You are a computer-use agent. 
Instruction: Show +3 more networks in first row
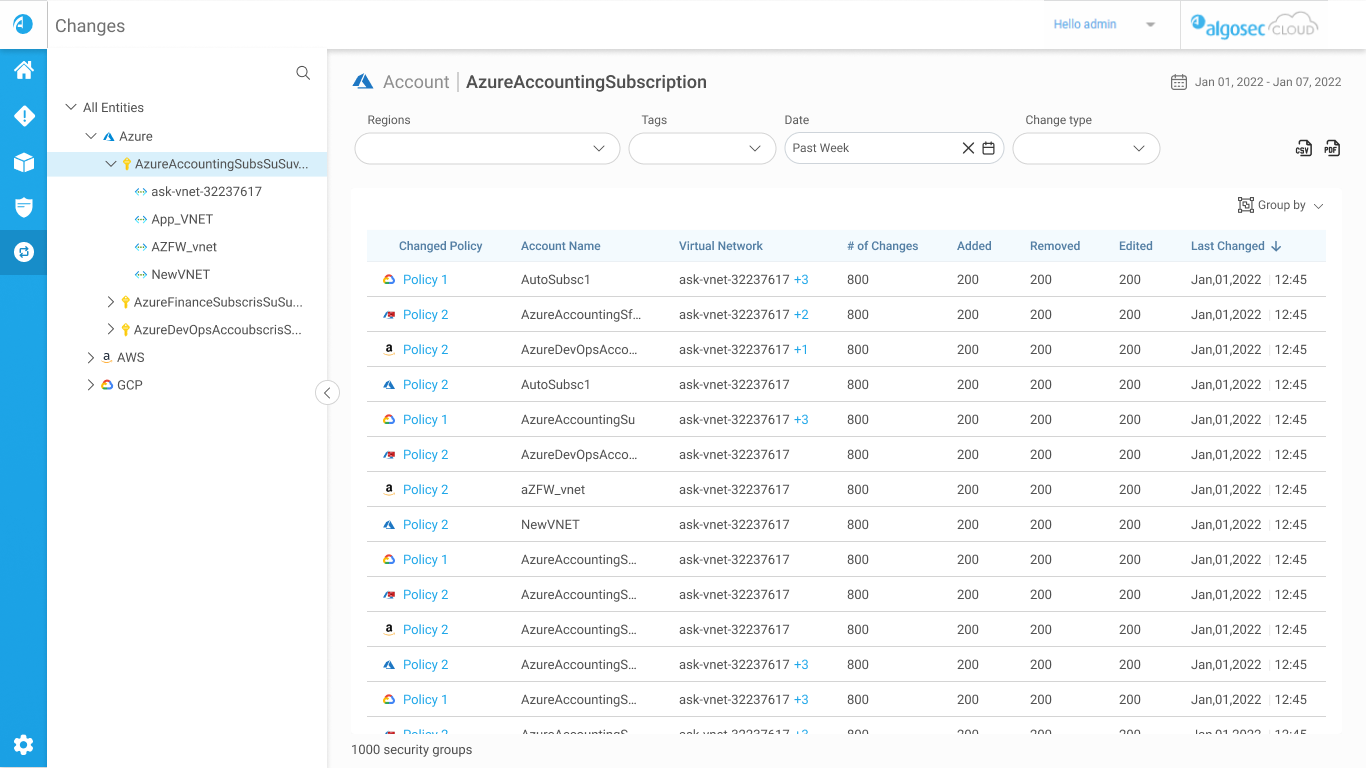click(x=801, y=280)
